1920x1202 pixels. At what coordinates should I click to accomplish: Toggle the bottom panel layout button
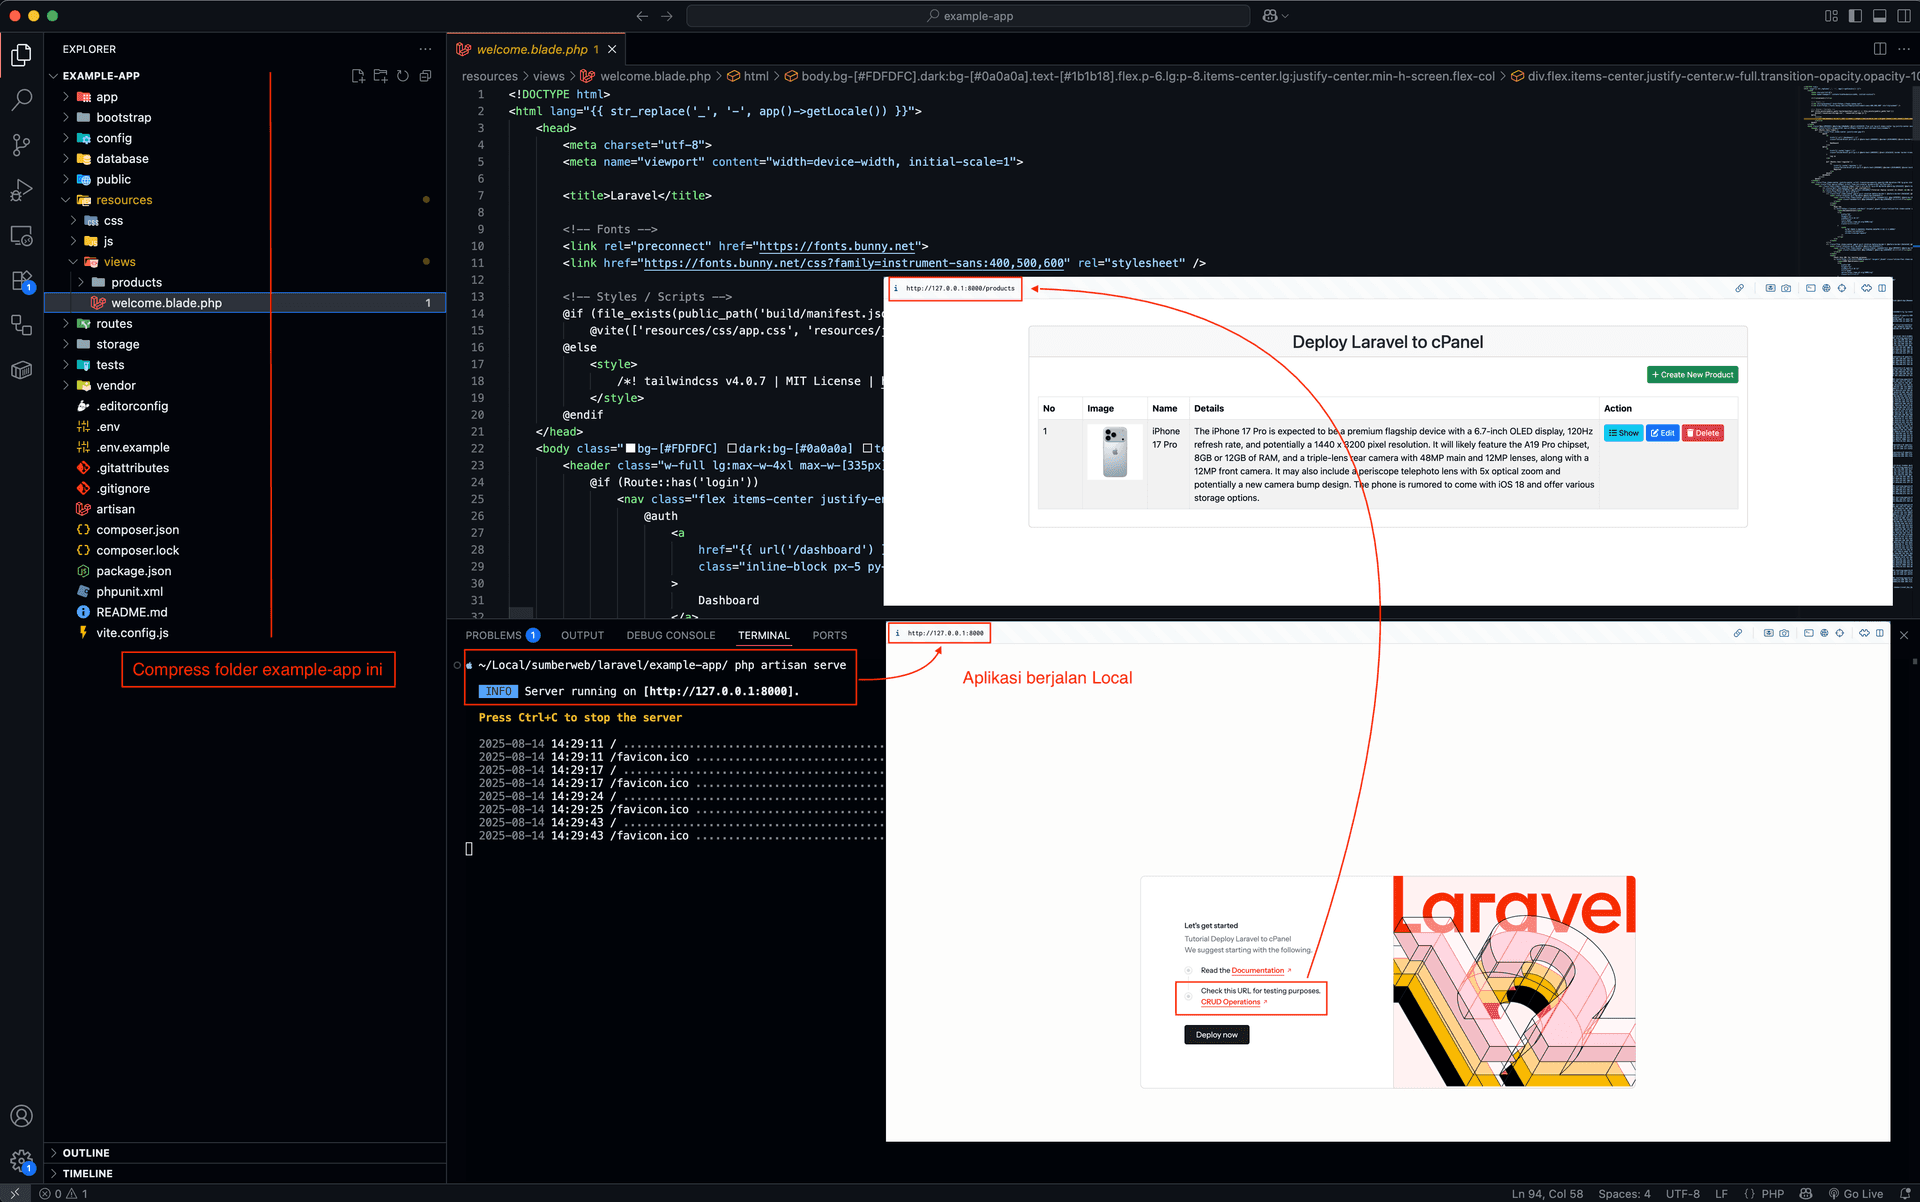[1879, 16]
